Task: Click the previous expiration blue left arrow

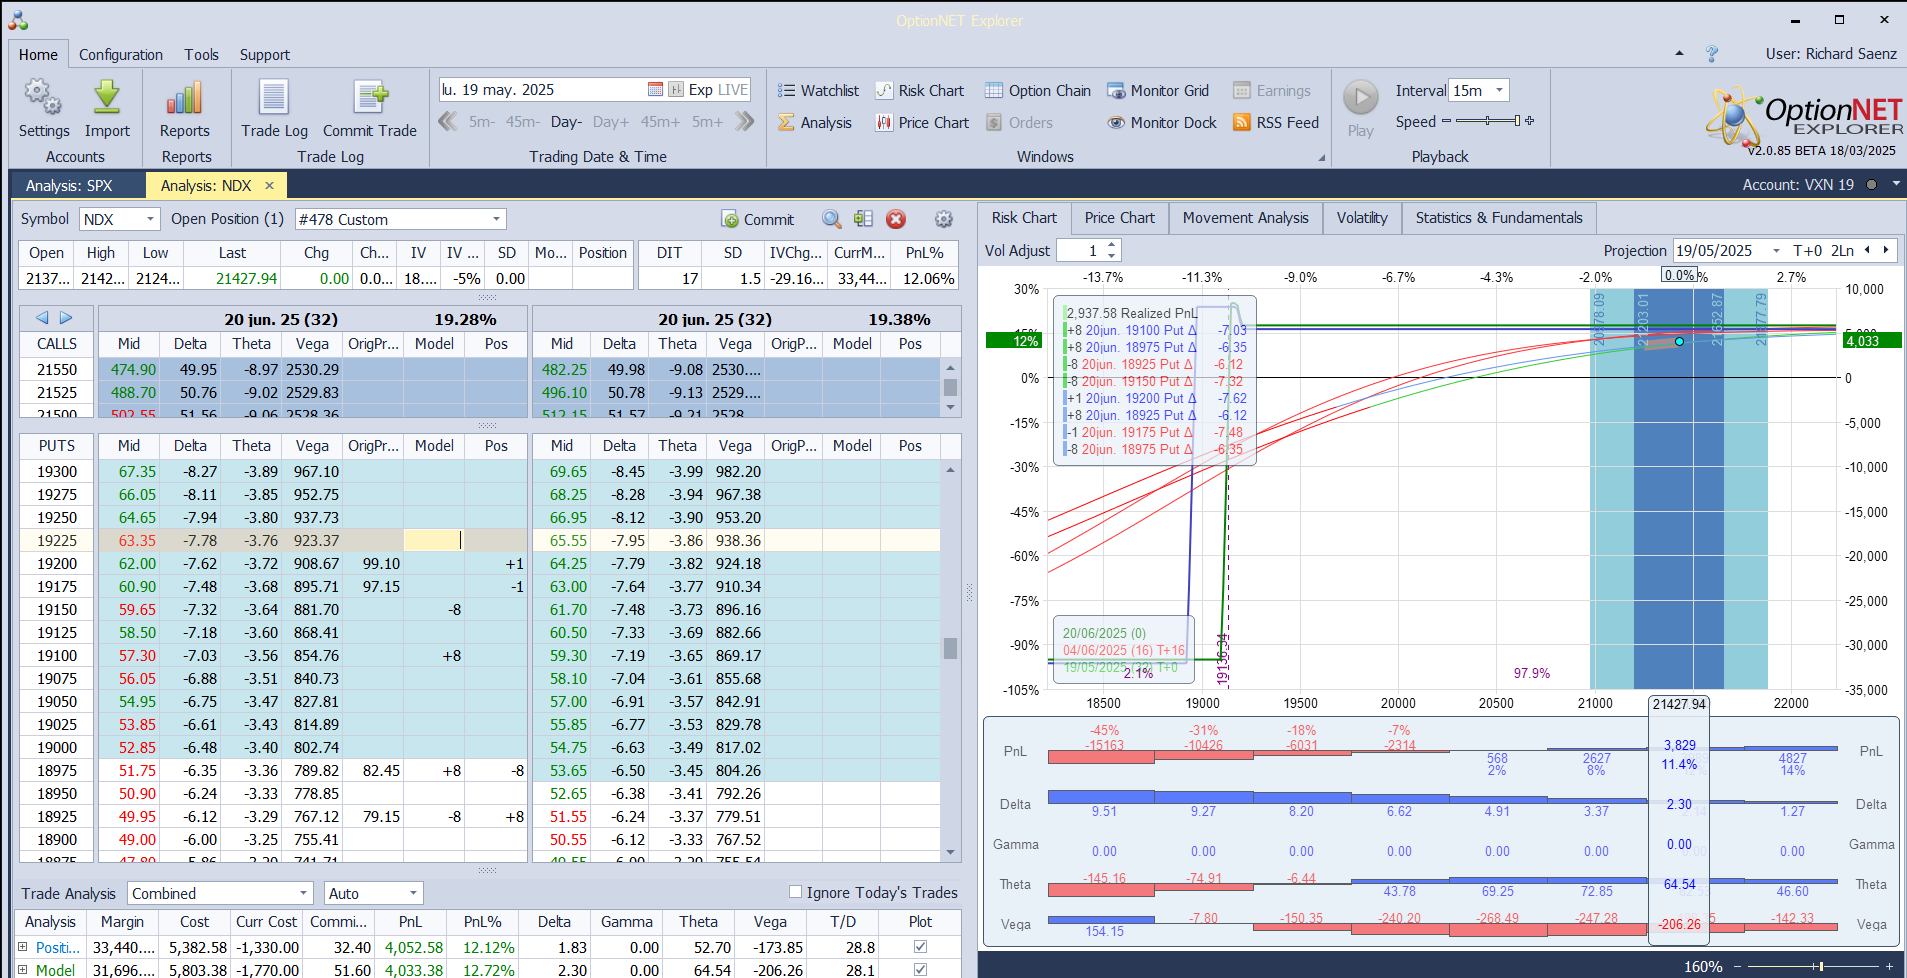Action: click(x=42, y=318)
